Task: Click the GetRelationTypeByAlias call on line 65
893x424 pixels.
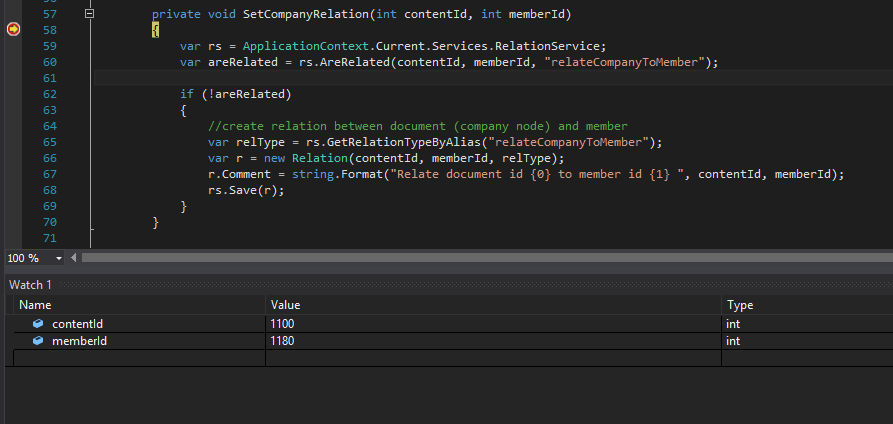Action: [x=404, y=142]
